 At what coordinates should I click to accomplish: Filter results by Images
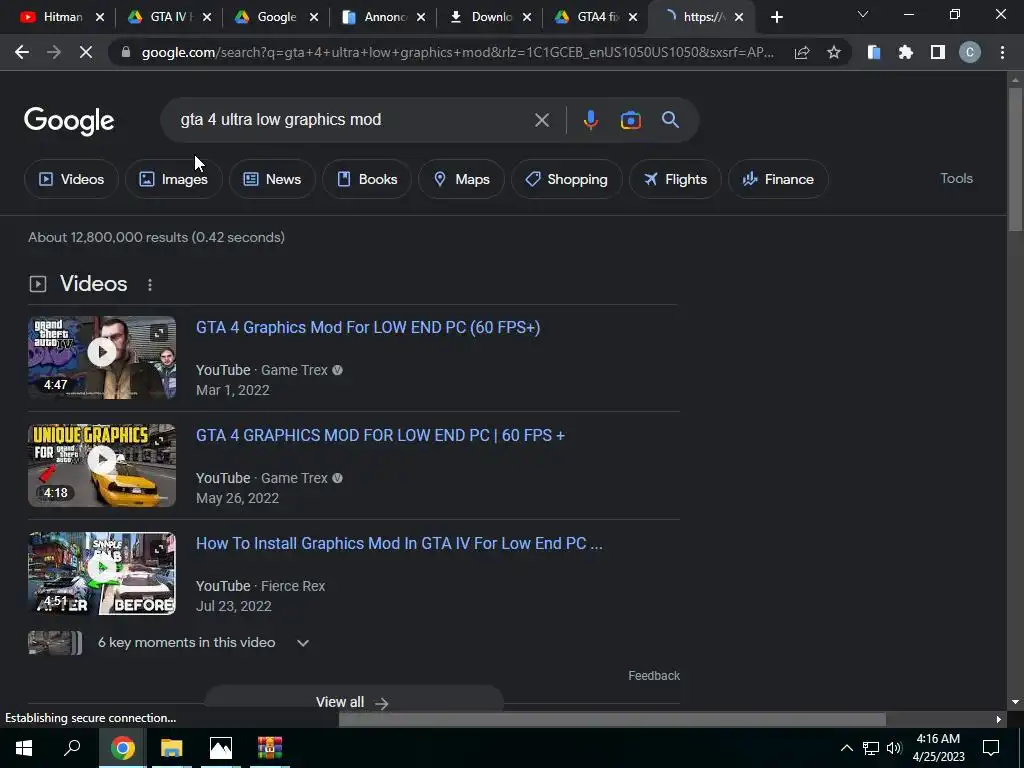click(x=174, y=179)
